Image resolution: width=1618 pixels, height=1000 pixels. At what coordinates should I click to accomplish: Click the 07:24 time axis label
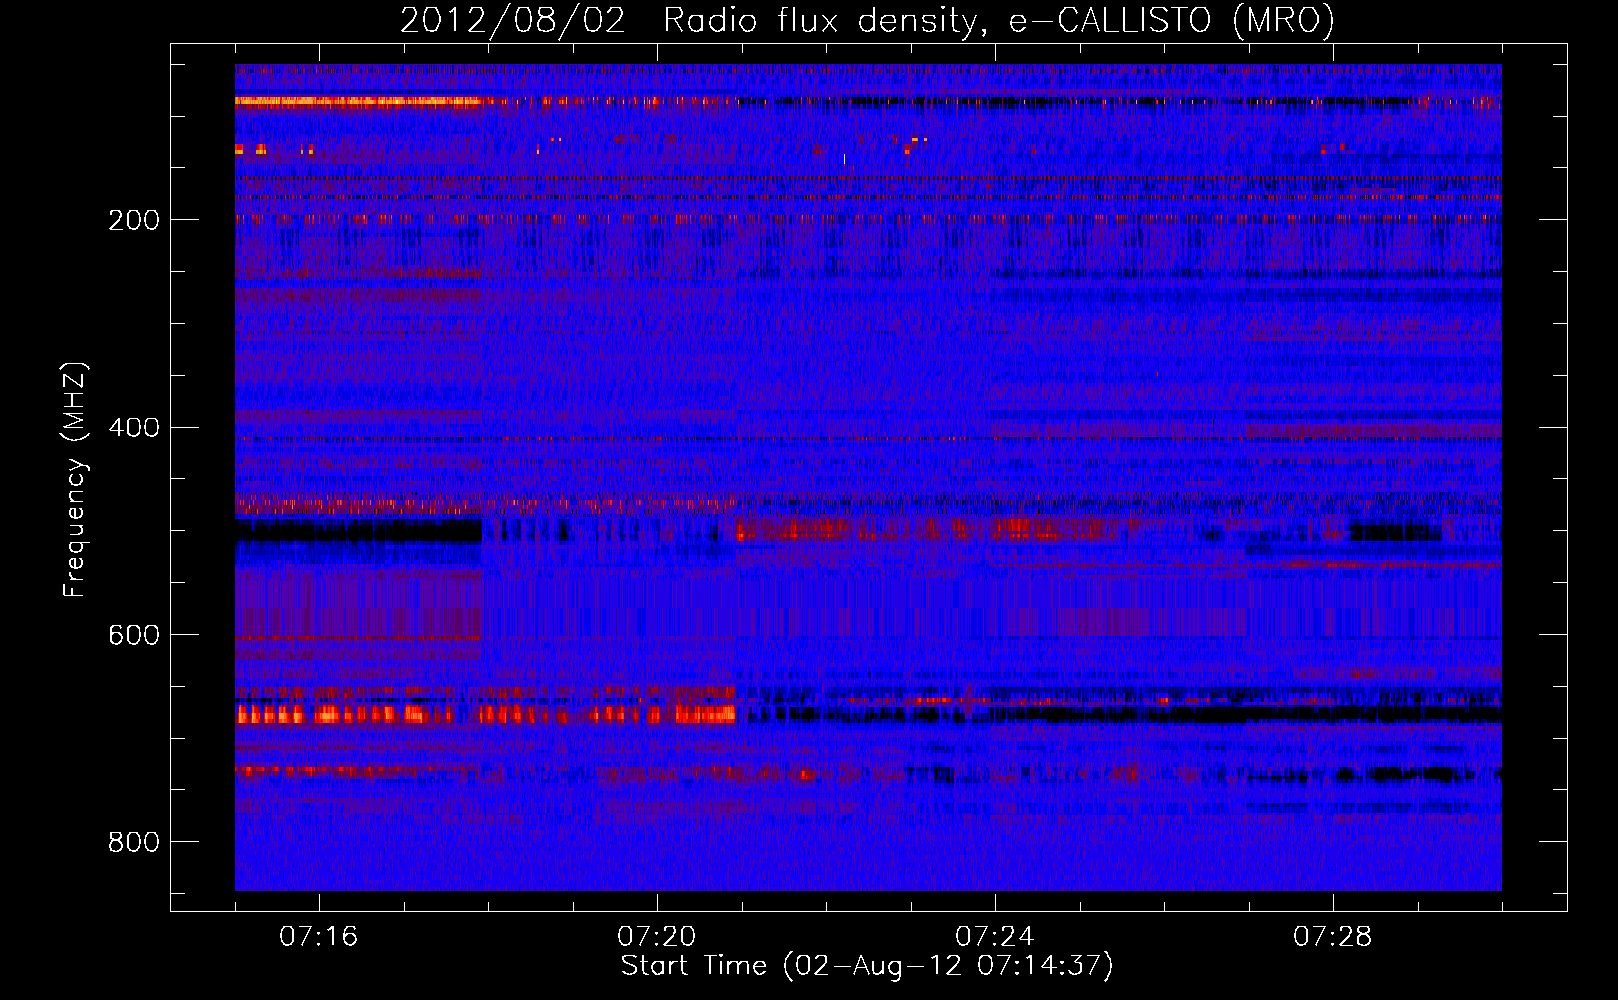pyautogui.click(x=994, y=937)
